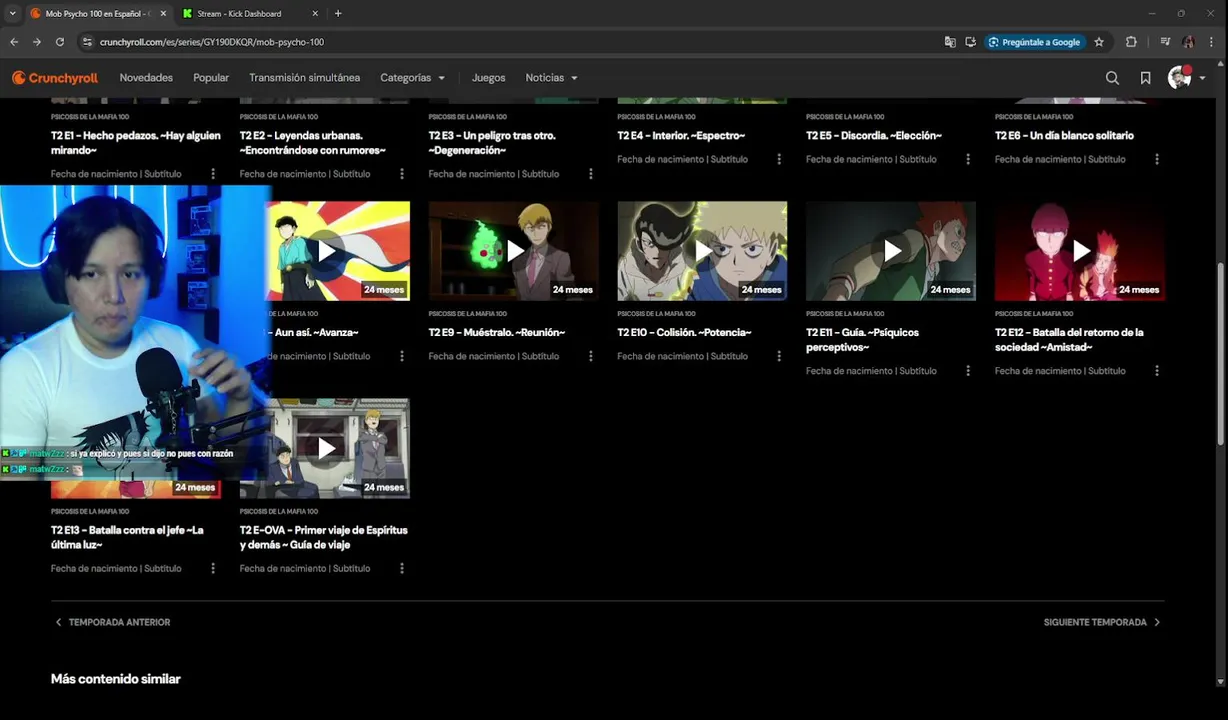Viewport: 1228px width, 720px height.
Task: Open media controls icon in toolbar
Action: 1165,42
